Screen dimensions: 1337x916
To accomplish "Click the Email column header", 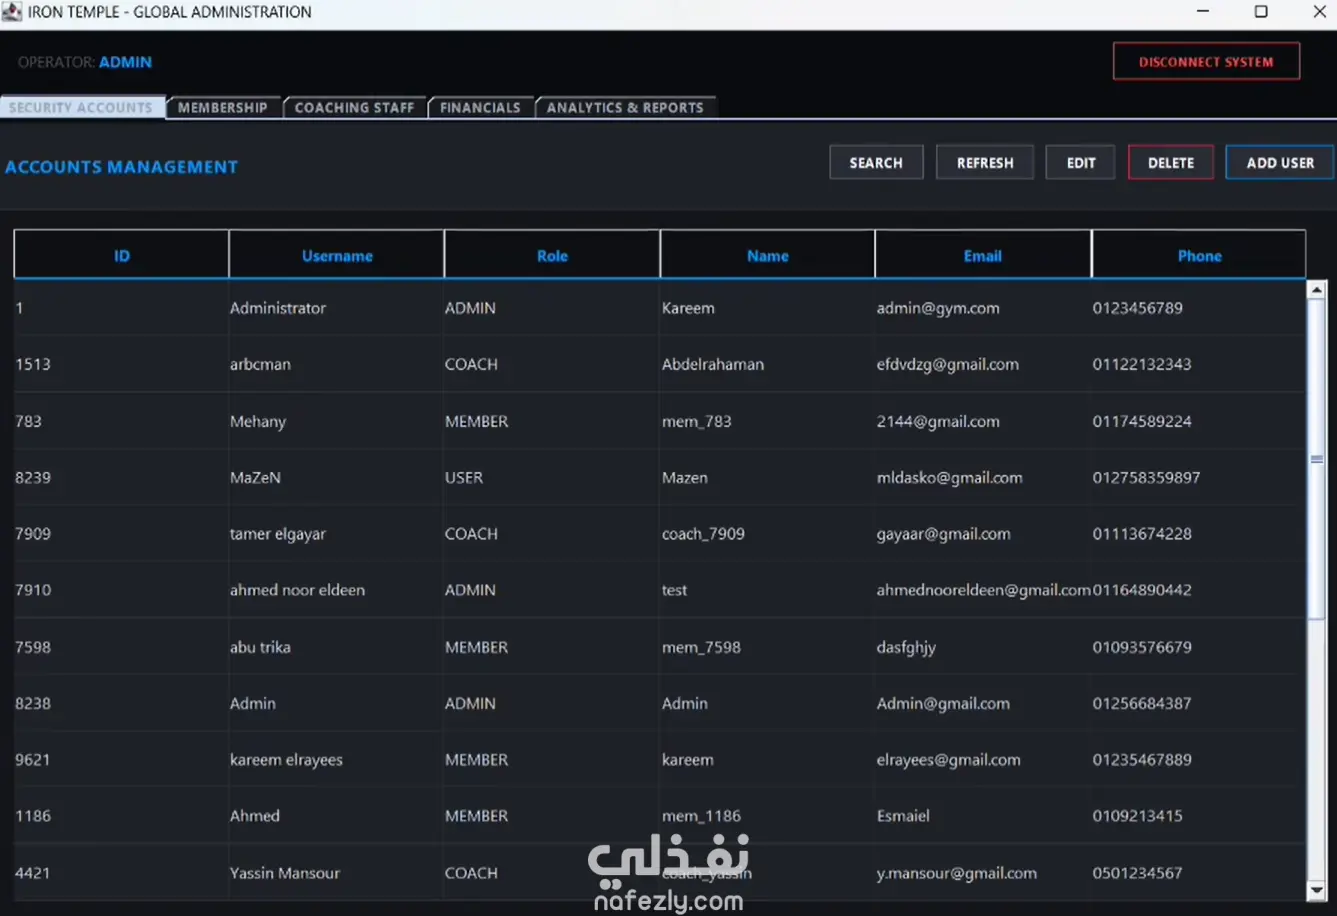I will (983, 255).
